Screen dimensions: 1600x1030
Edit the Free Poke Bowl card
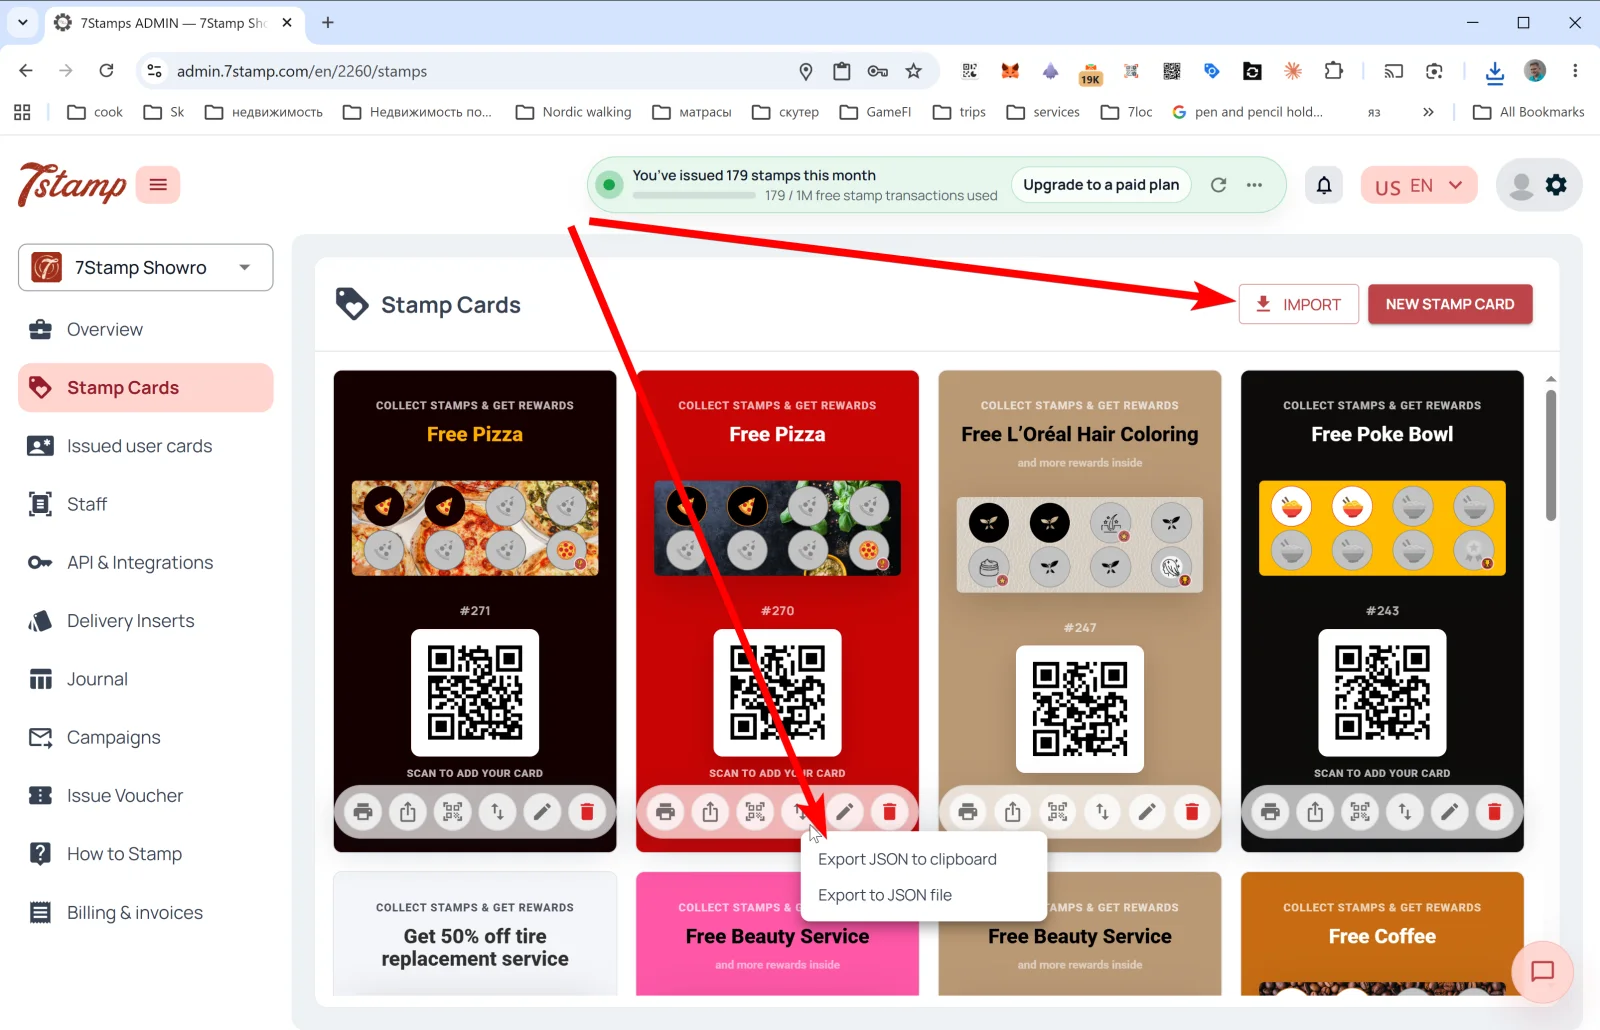(1450, 812)
